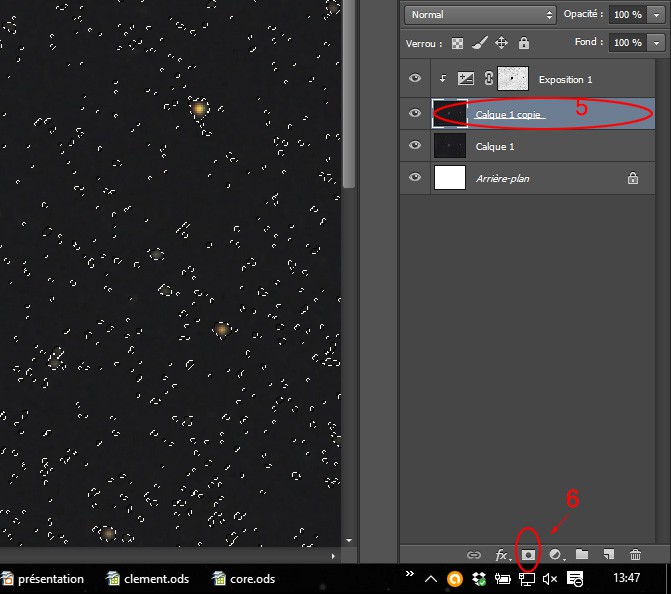Click the Dropbox tray icon
Viewport: 671px width, 594px height.
coord(479,579)
